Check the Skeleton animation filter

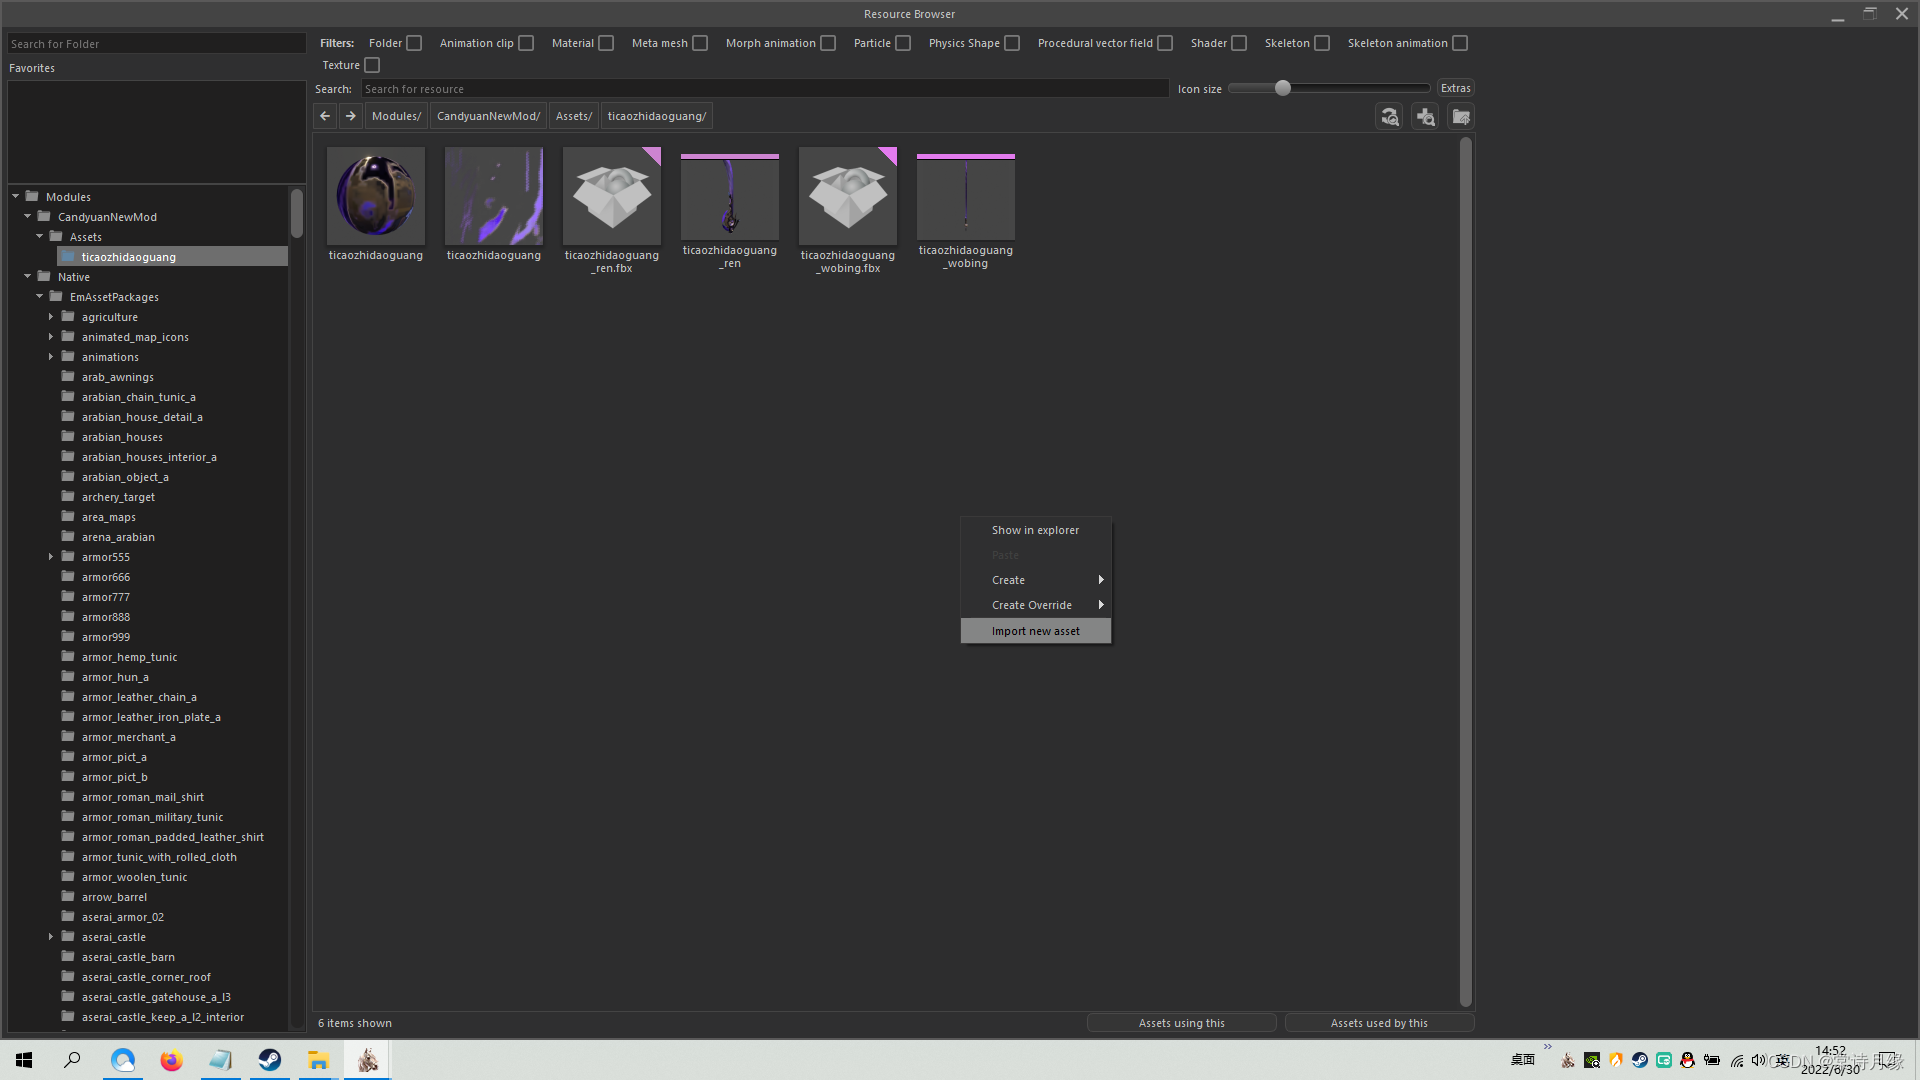tap(1460, 43)
